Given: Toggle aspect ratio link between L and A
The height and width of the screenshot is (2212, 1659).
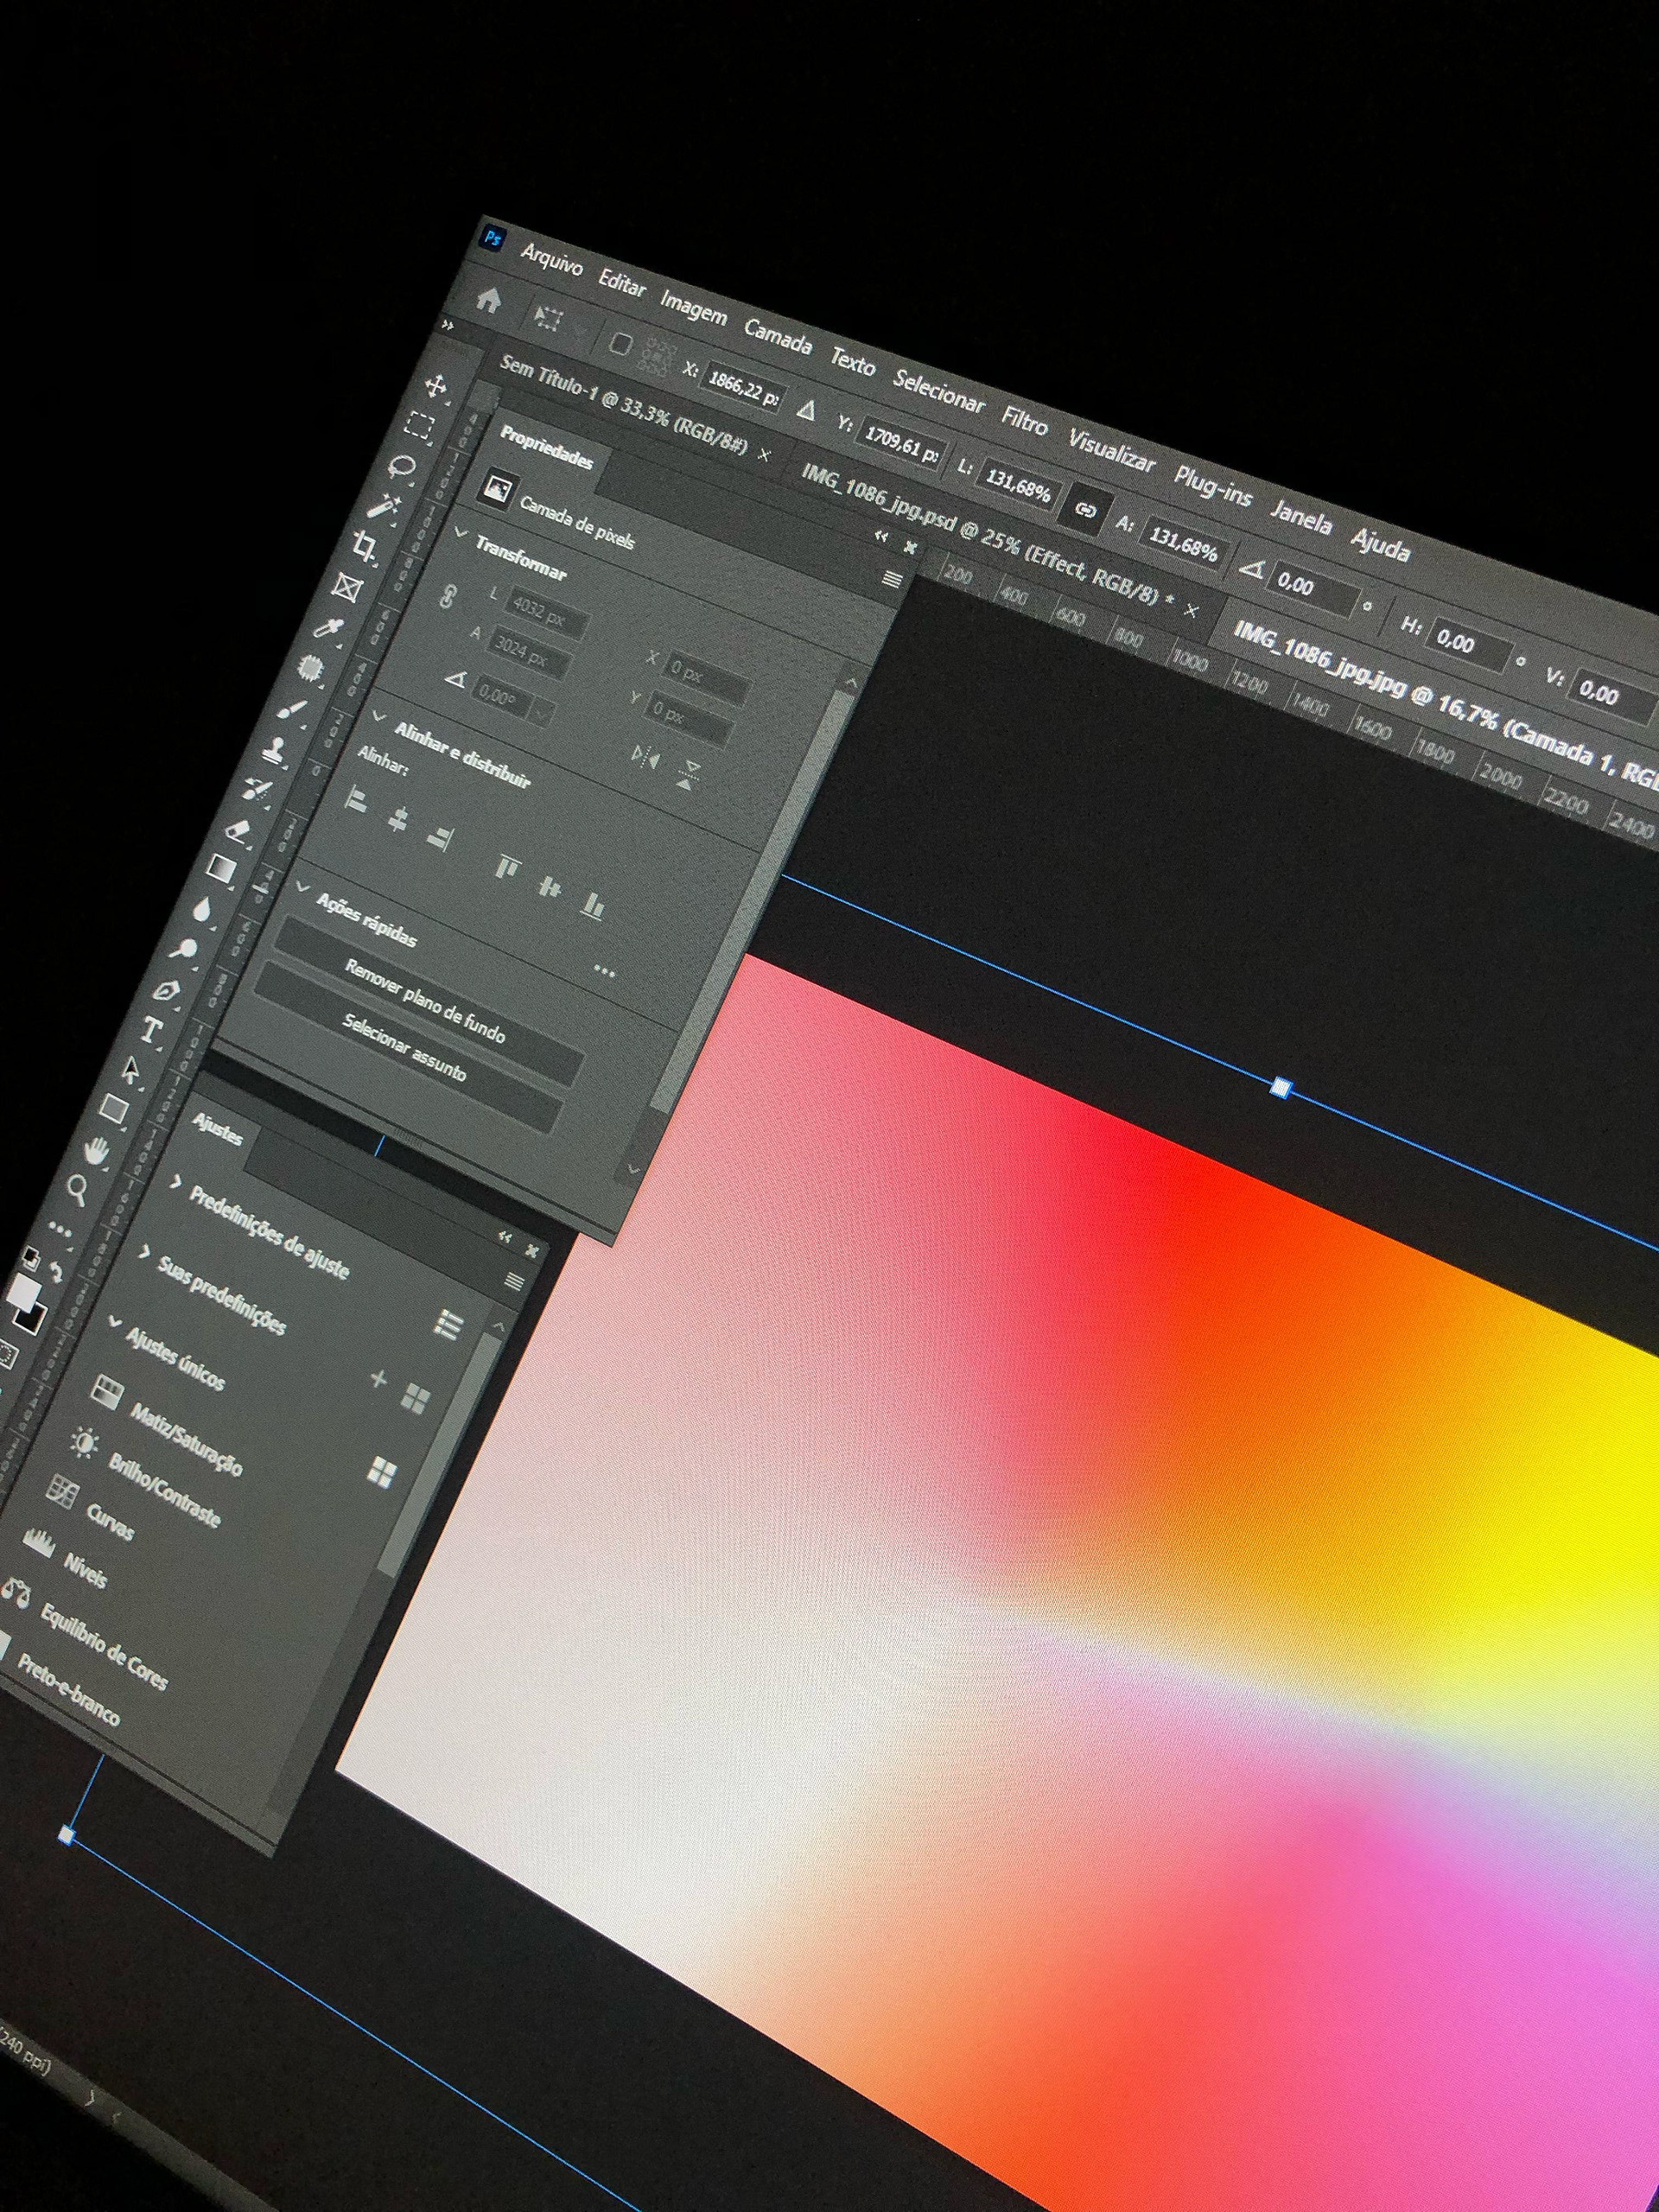Looking at the screenshot, I should pyautogui.click(x=1085, y=510).
